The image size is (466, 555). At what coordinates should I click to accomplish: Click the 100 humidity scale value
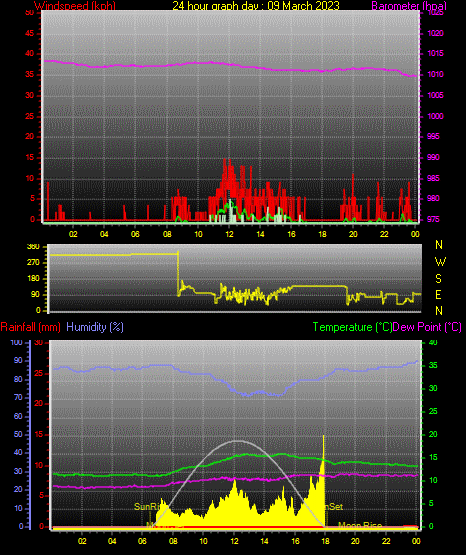(17, 343)
